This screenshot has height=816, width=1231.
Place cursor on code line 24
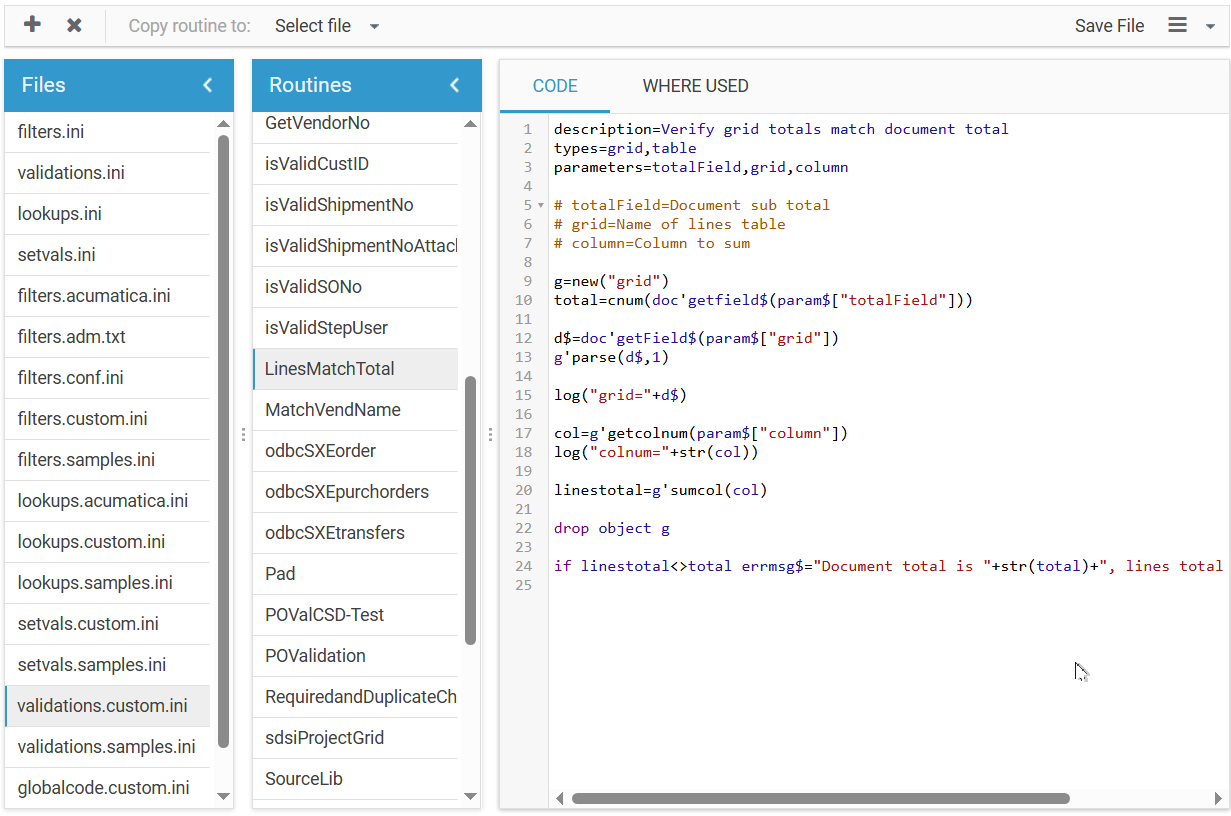click(x=888, y=566)
